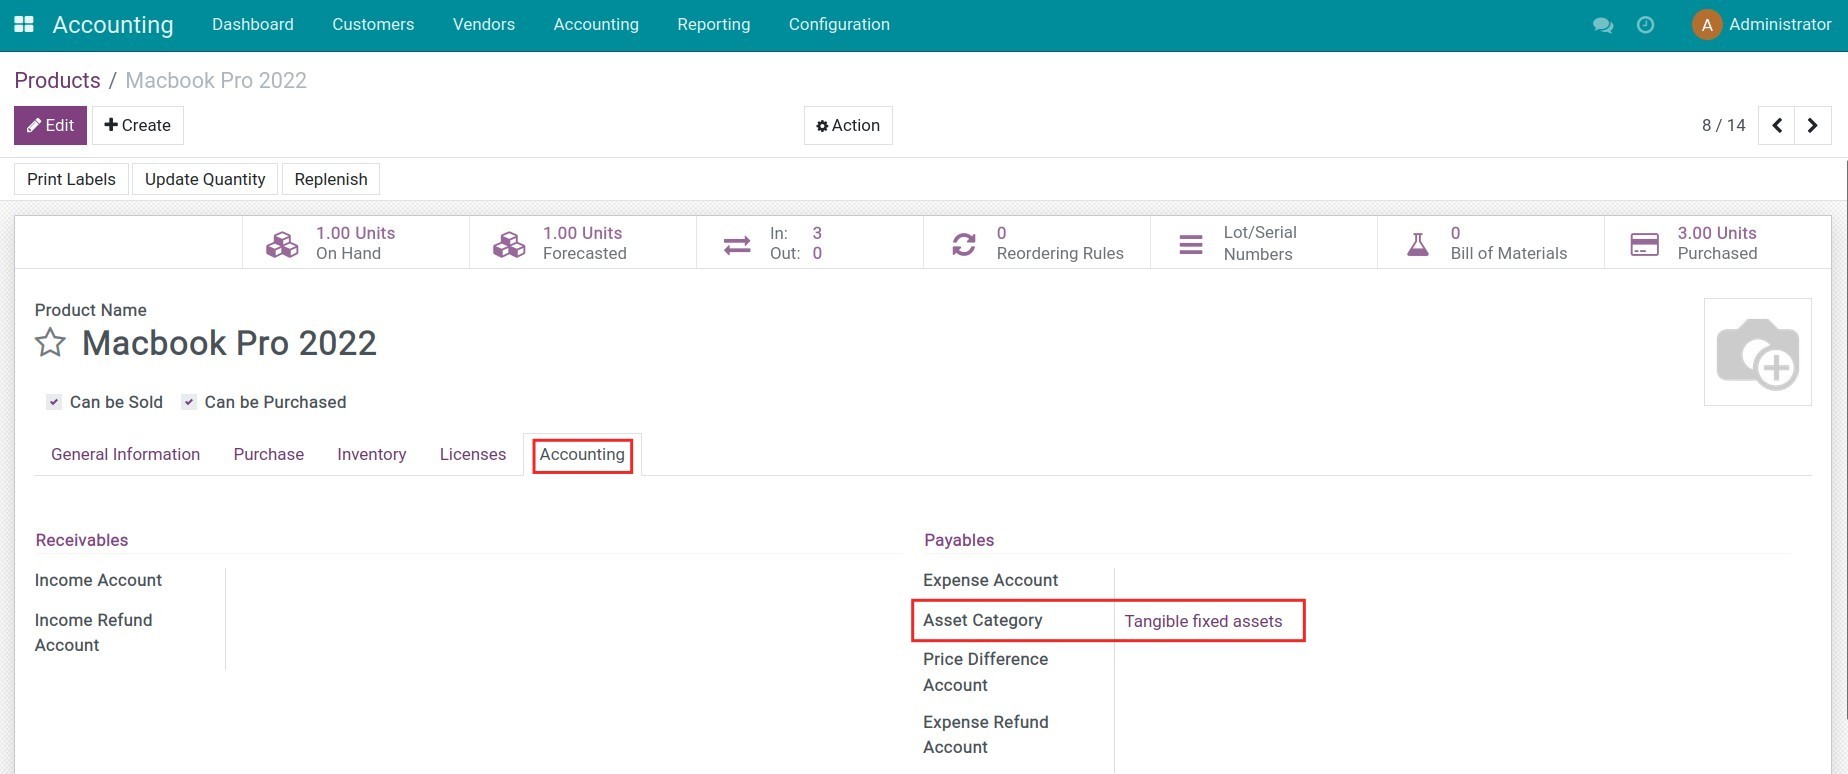Select the Accounting product tab
The height and width of the screenshot is (774, 1848).
pos(582,455)
